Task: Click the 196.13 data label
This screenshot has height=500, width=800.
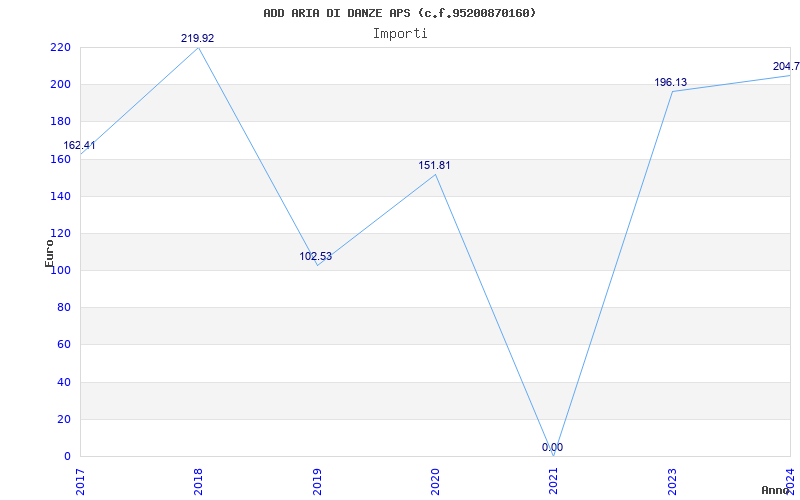Action: point(670,82)
